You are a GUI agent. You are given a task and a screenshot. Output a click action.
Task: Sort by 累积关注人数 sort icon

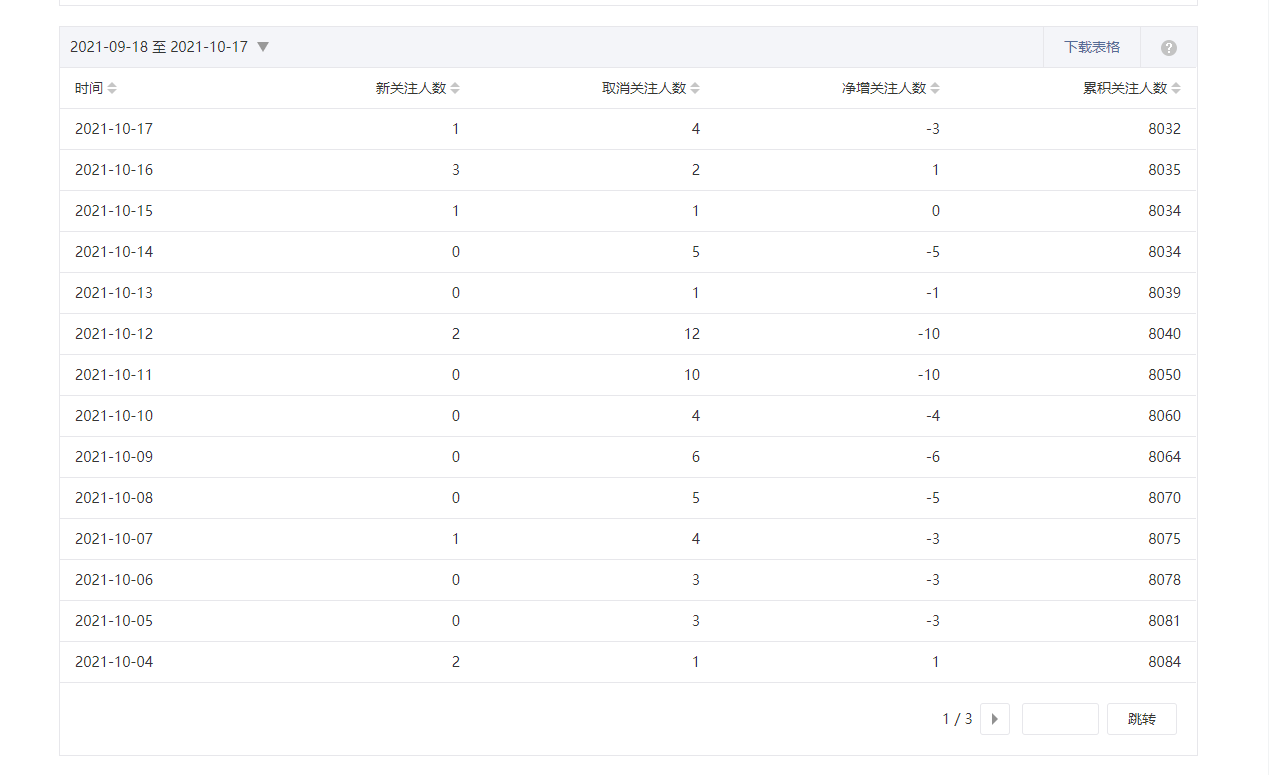1176,88
